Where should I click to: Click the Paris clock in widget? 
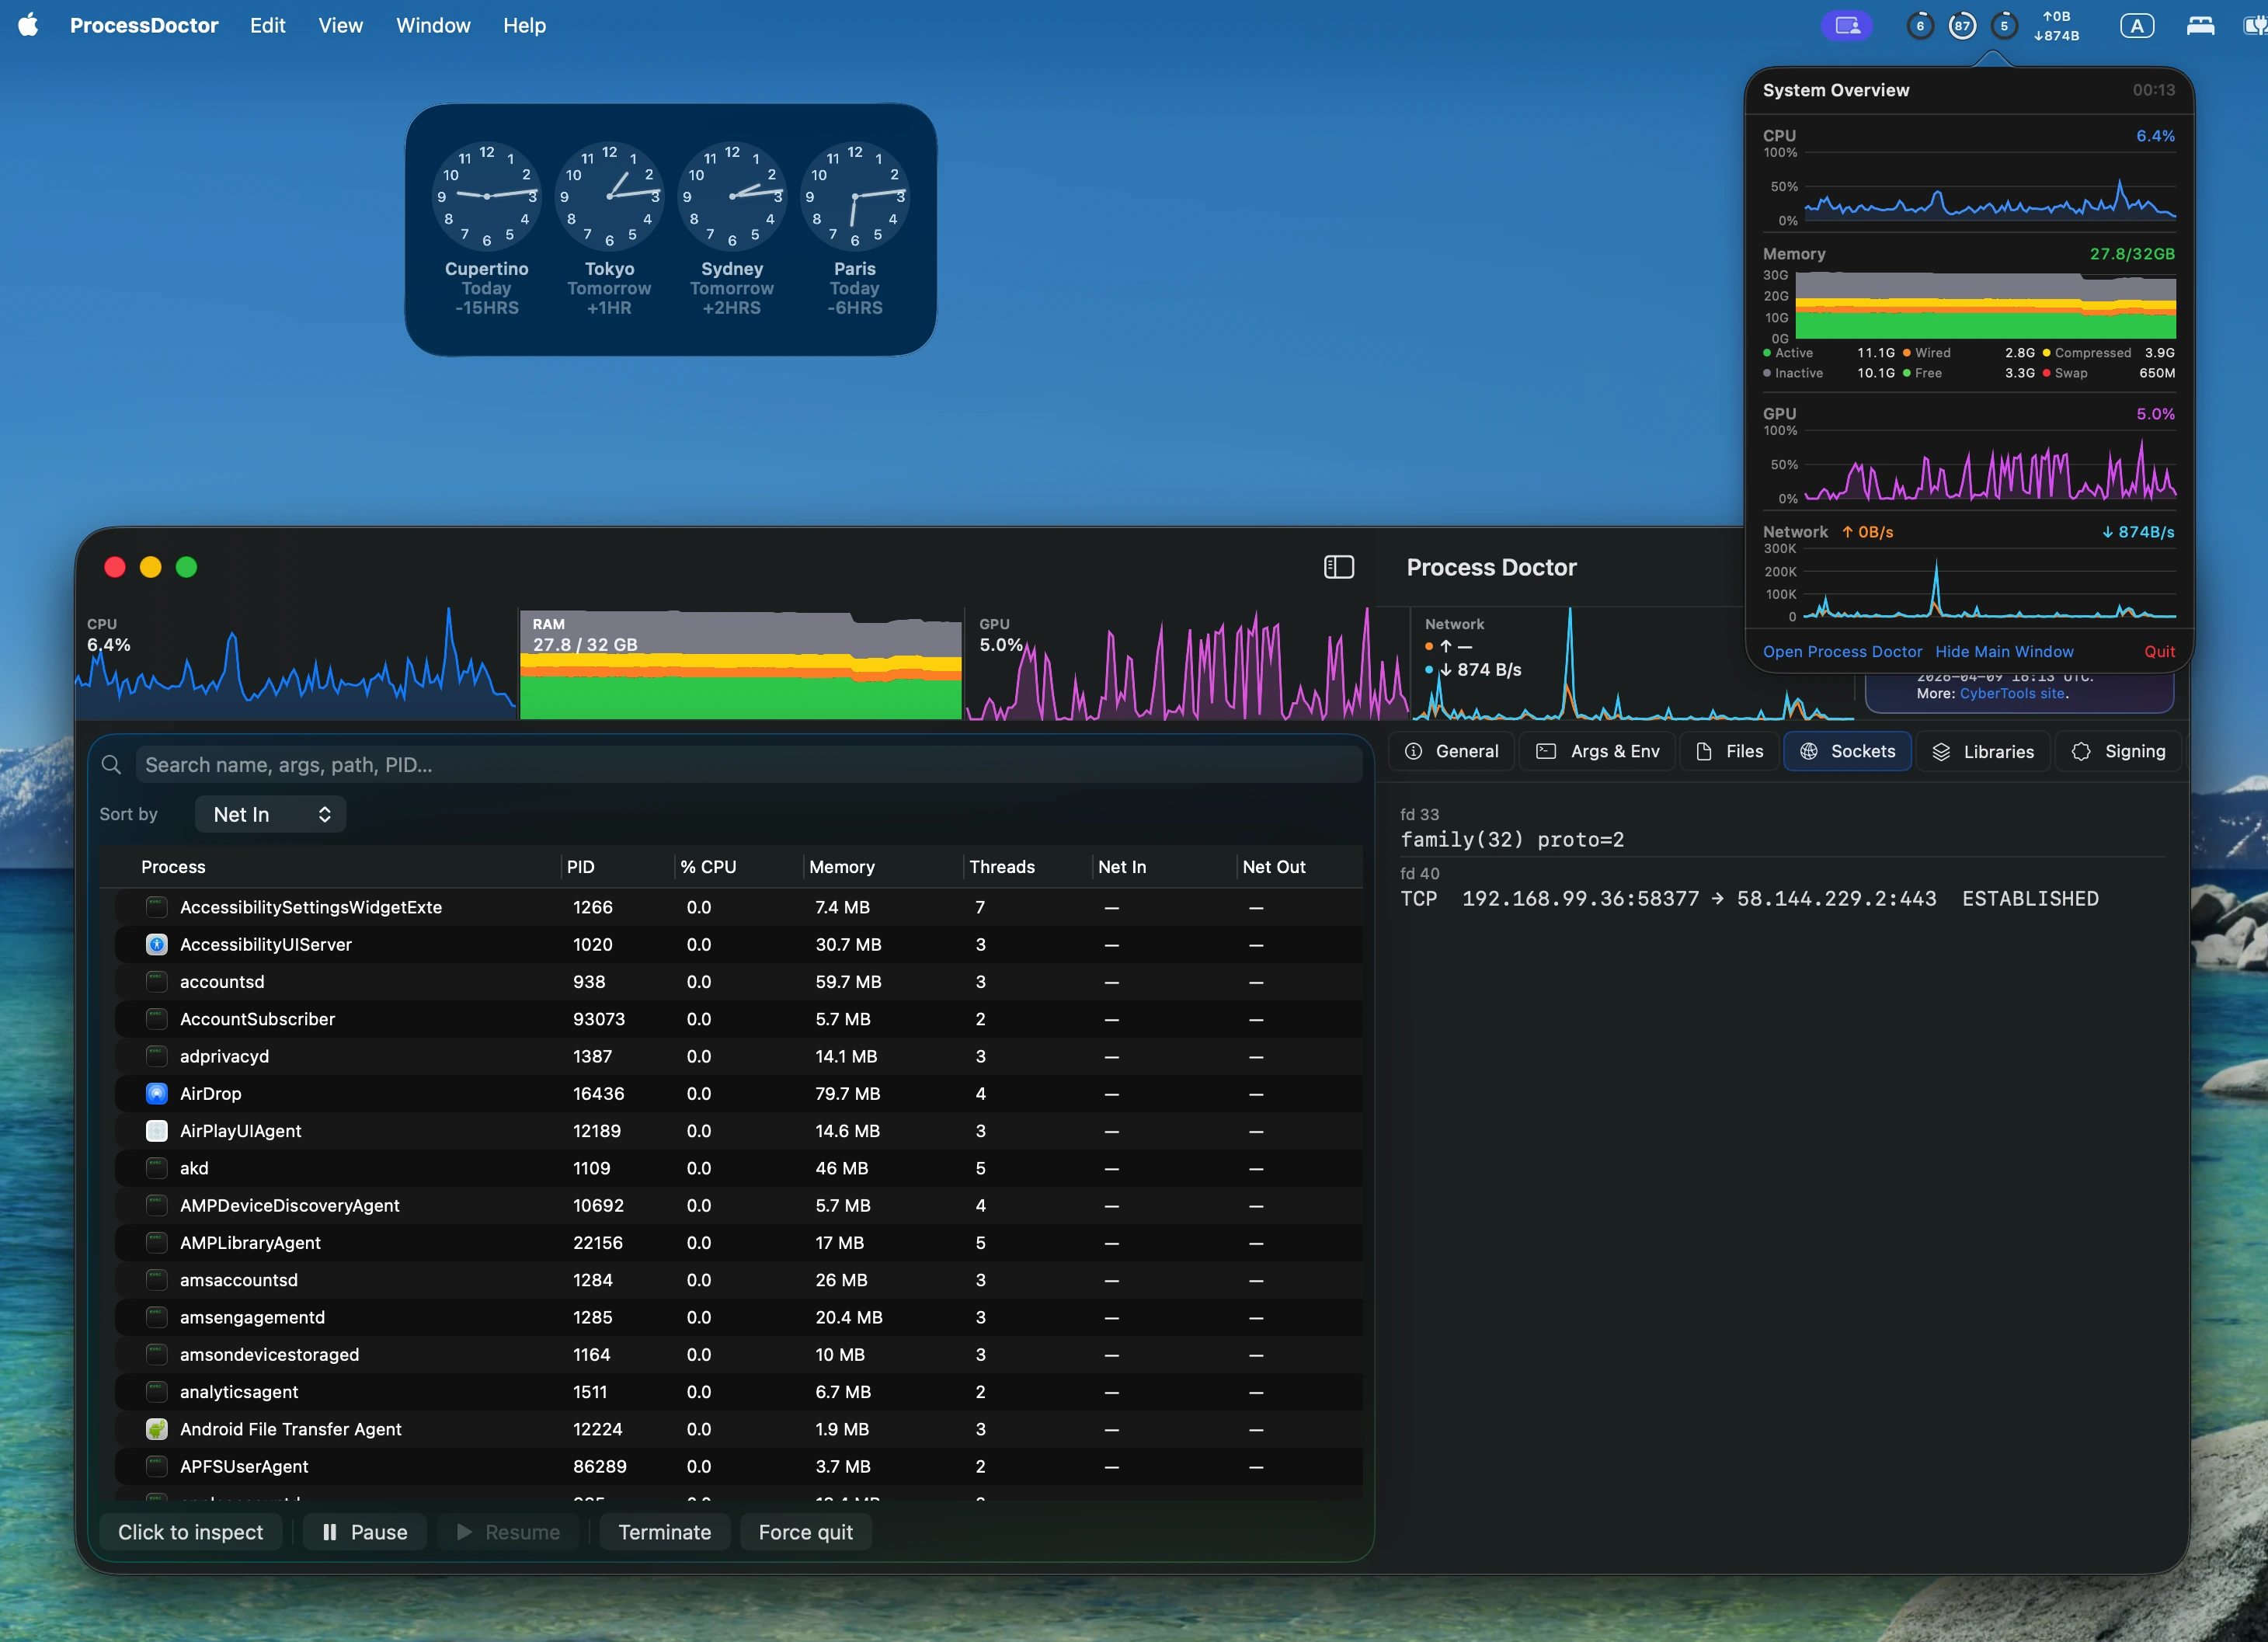(855, 197)
